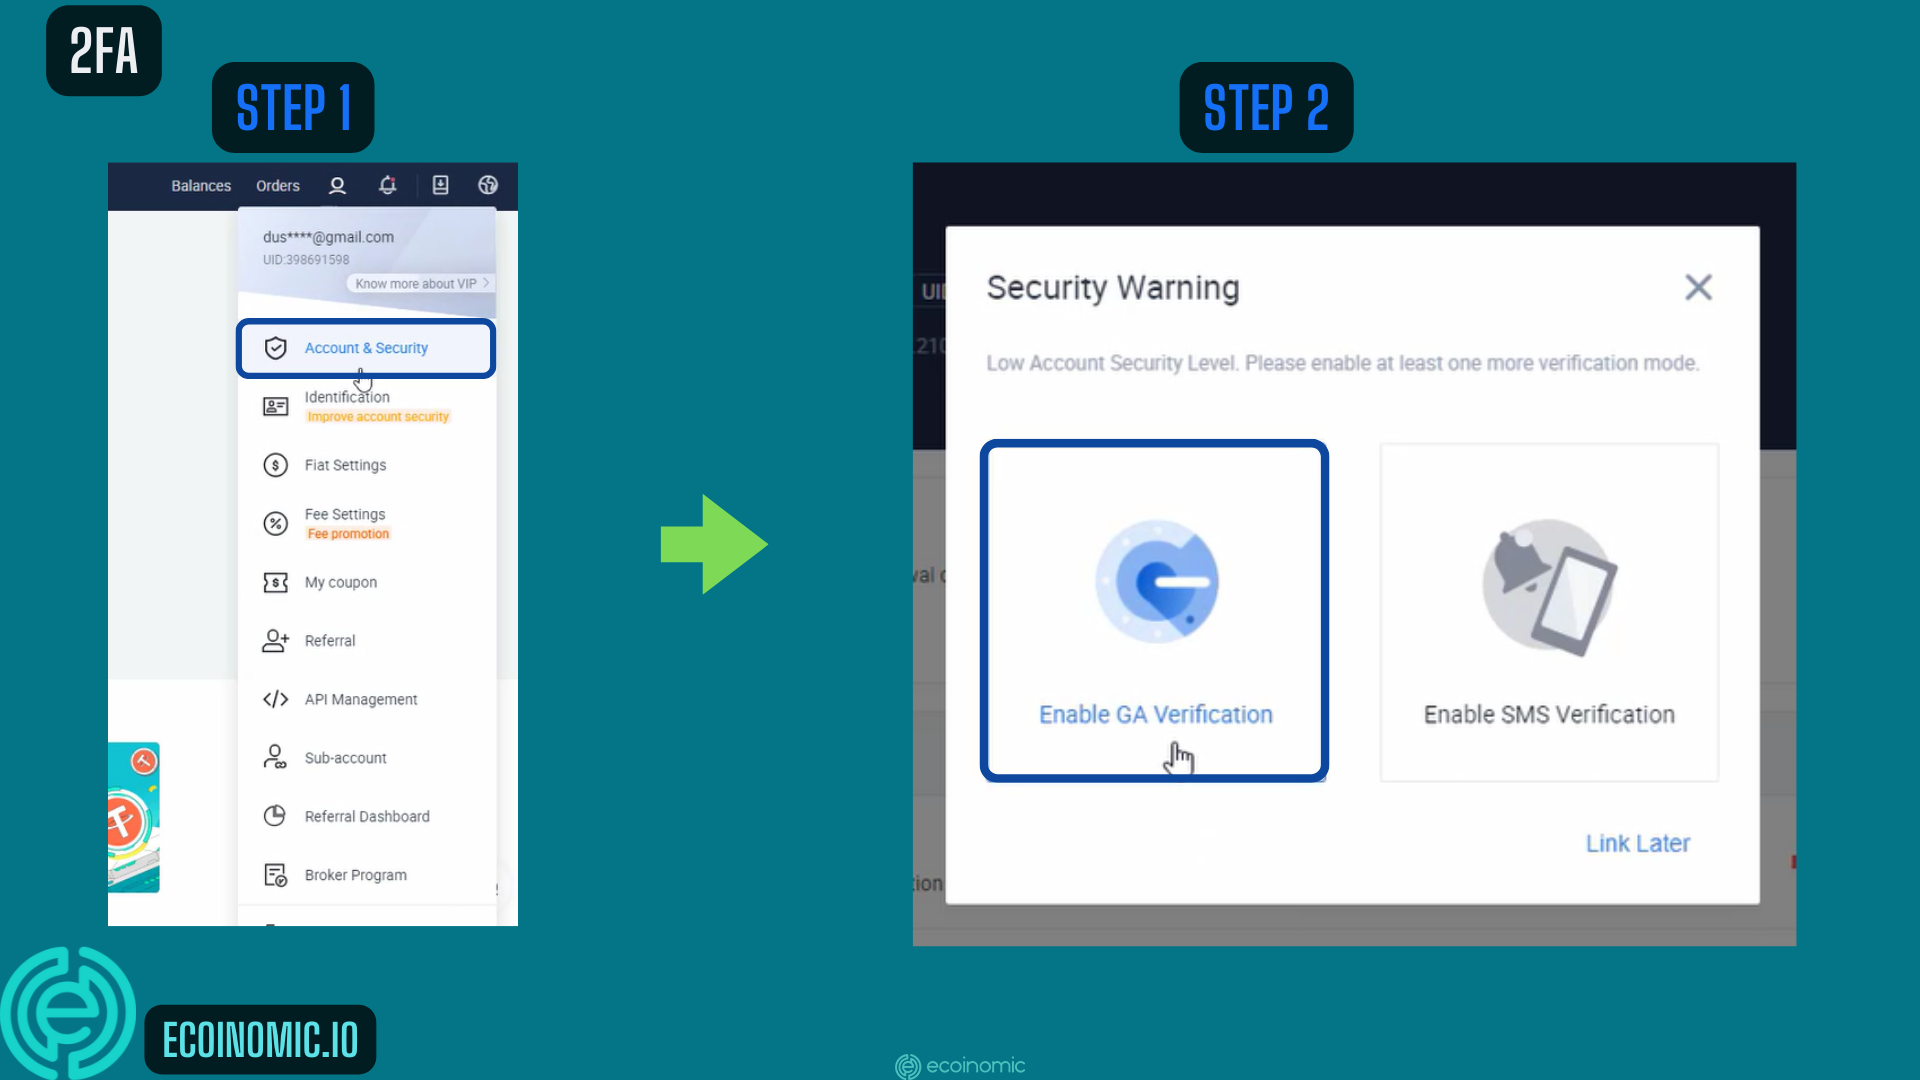Click the Fiat Settings icon

point(274,464)
